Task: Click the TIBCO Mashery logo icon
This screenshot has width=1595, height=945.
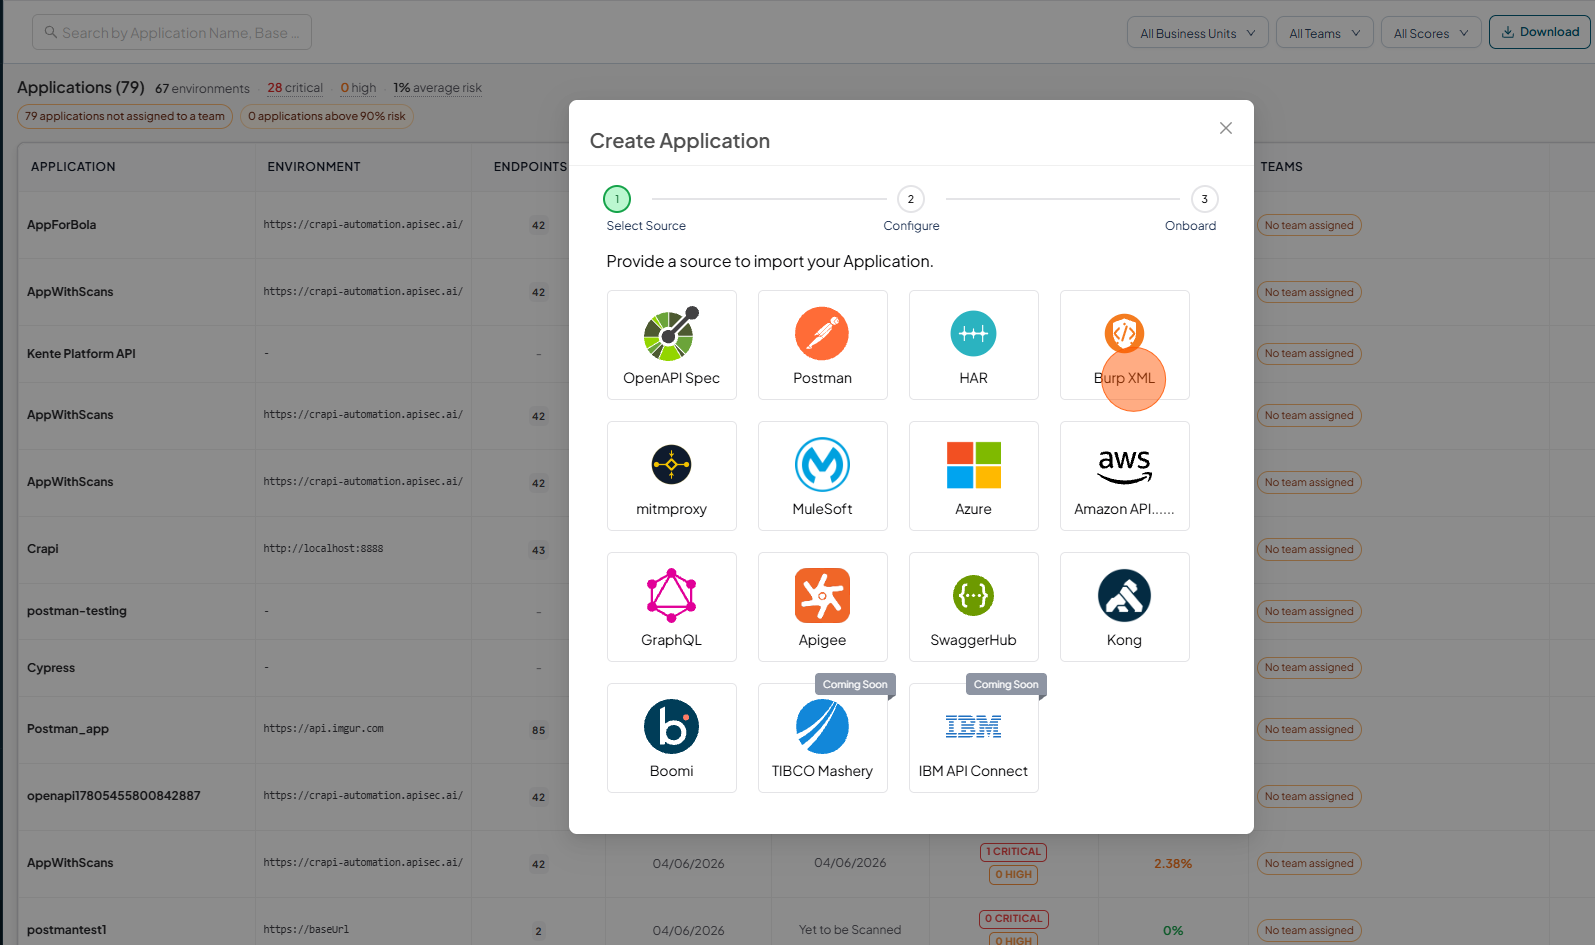Action: [x=822, y=727]
